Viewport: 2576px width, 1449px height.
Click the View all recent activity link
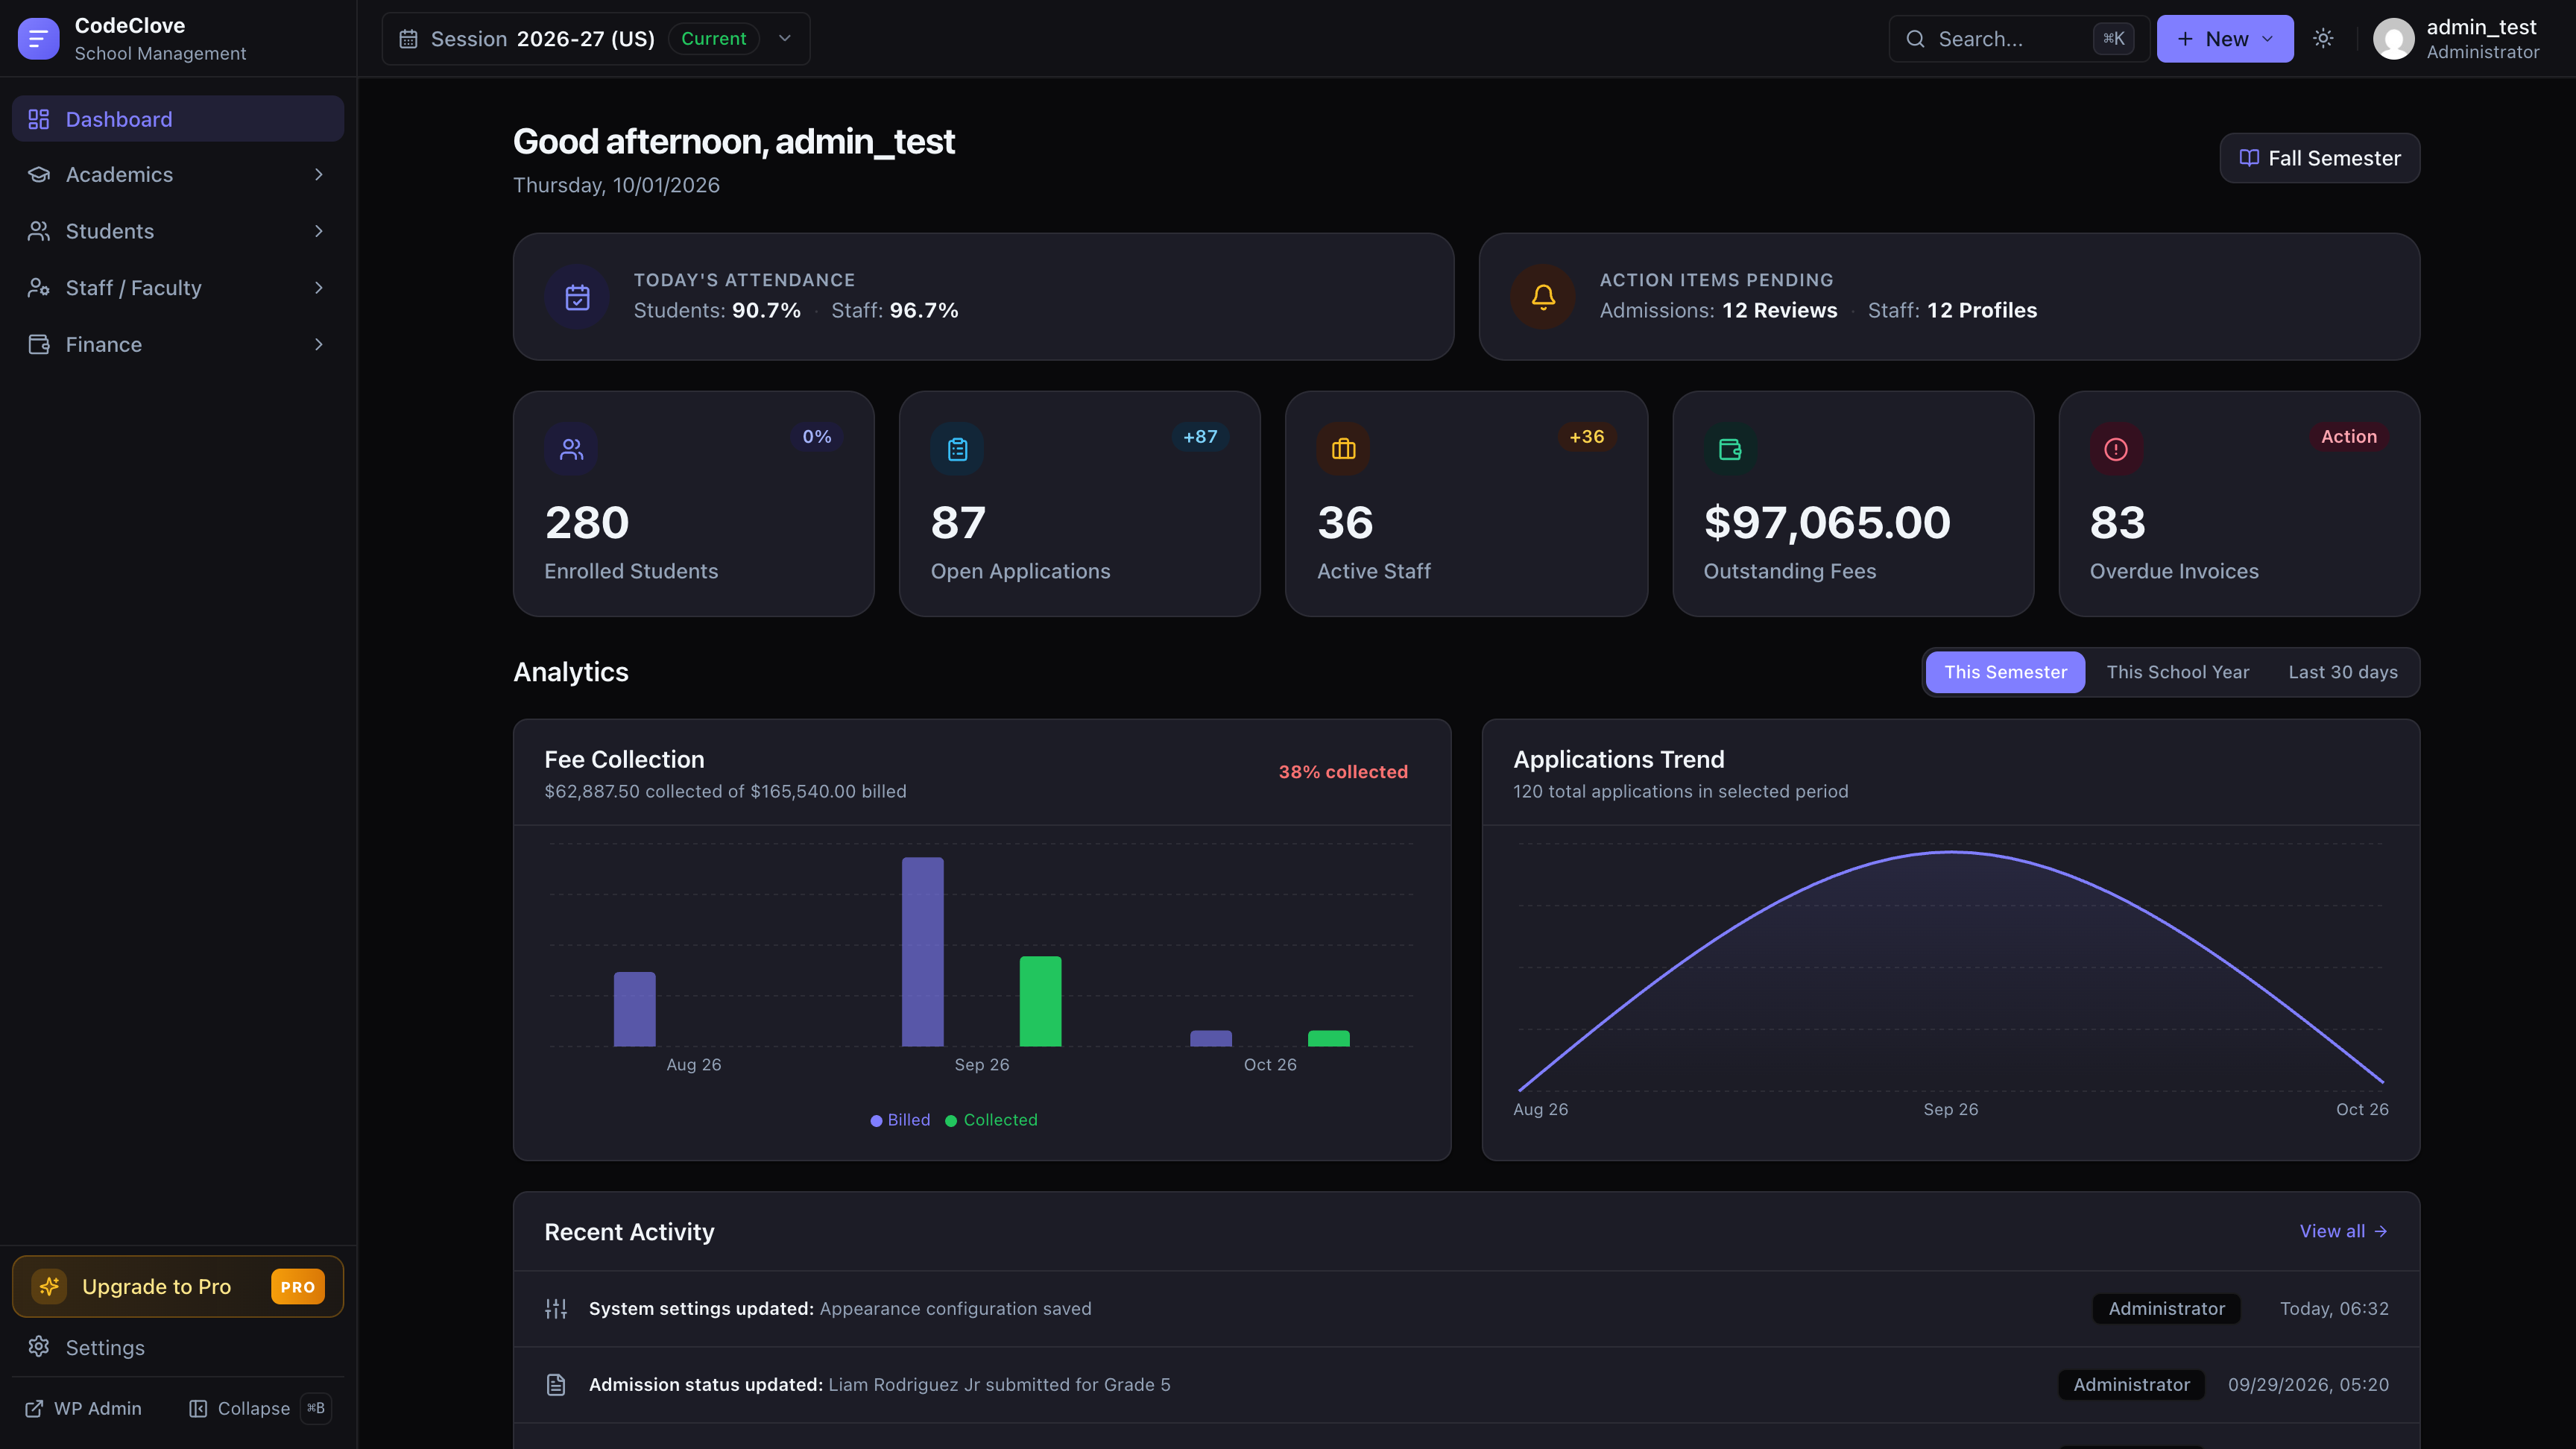coord(2343,1231)
